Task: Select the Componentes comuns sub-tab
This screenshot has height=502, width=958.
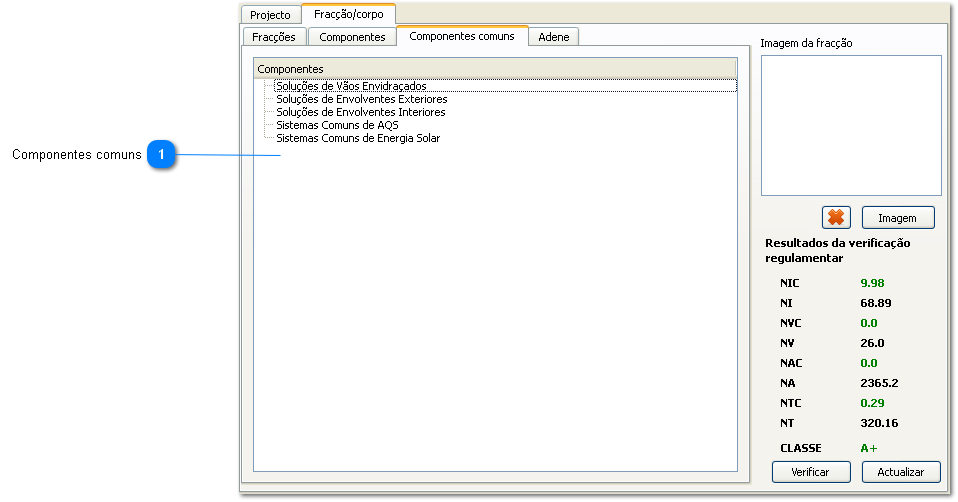Action: (462, 36)
